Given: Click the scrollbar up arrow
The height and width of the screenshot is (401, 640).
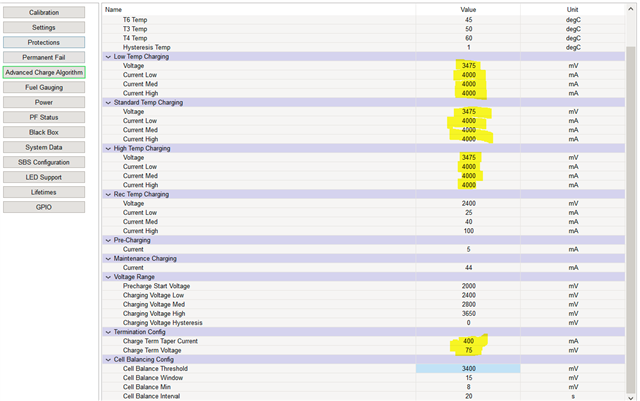Looking at the screenshot, I should tap(631, 9).
